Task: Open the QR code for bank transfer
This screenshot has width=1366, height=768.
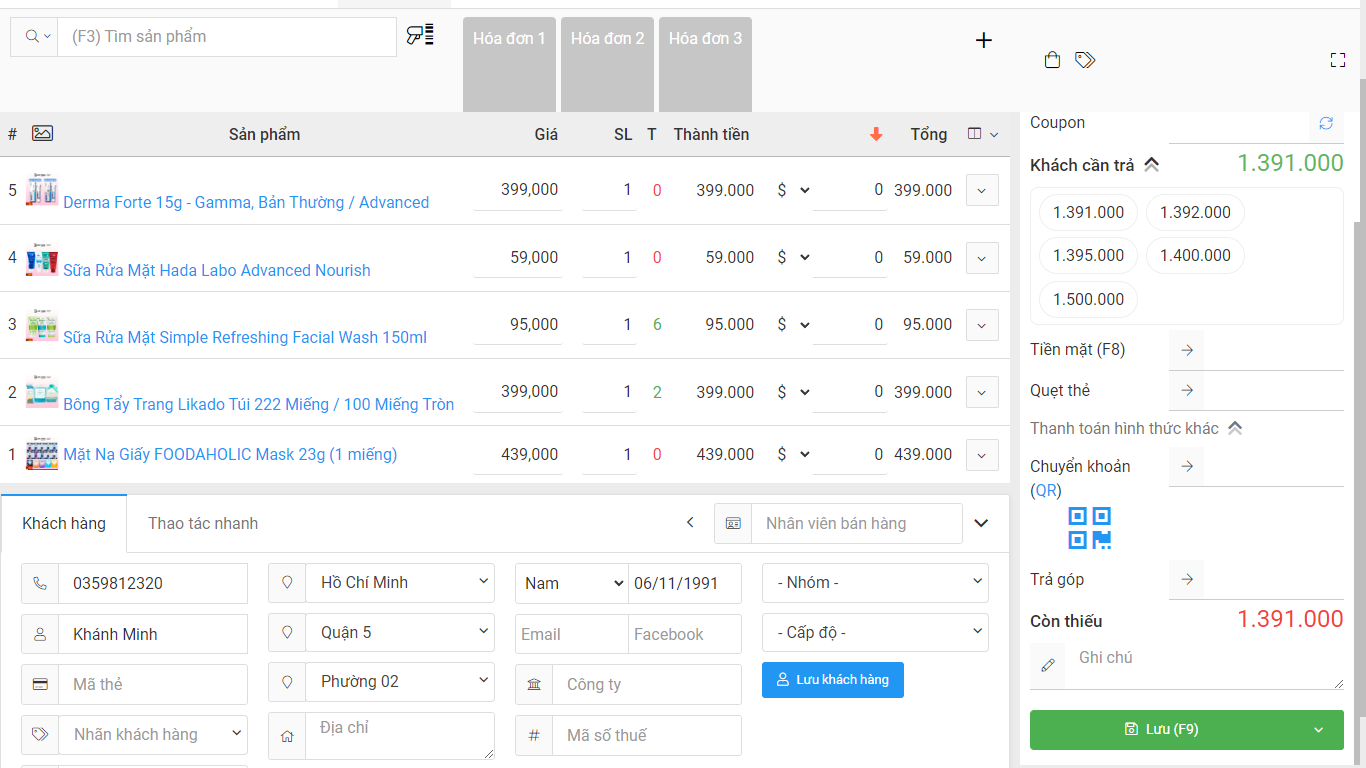Action: coord(1089,528)
